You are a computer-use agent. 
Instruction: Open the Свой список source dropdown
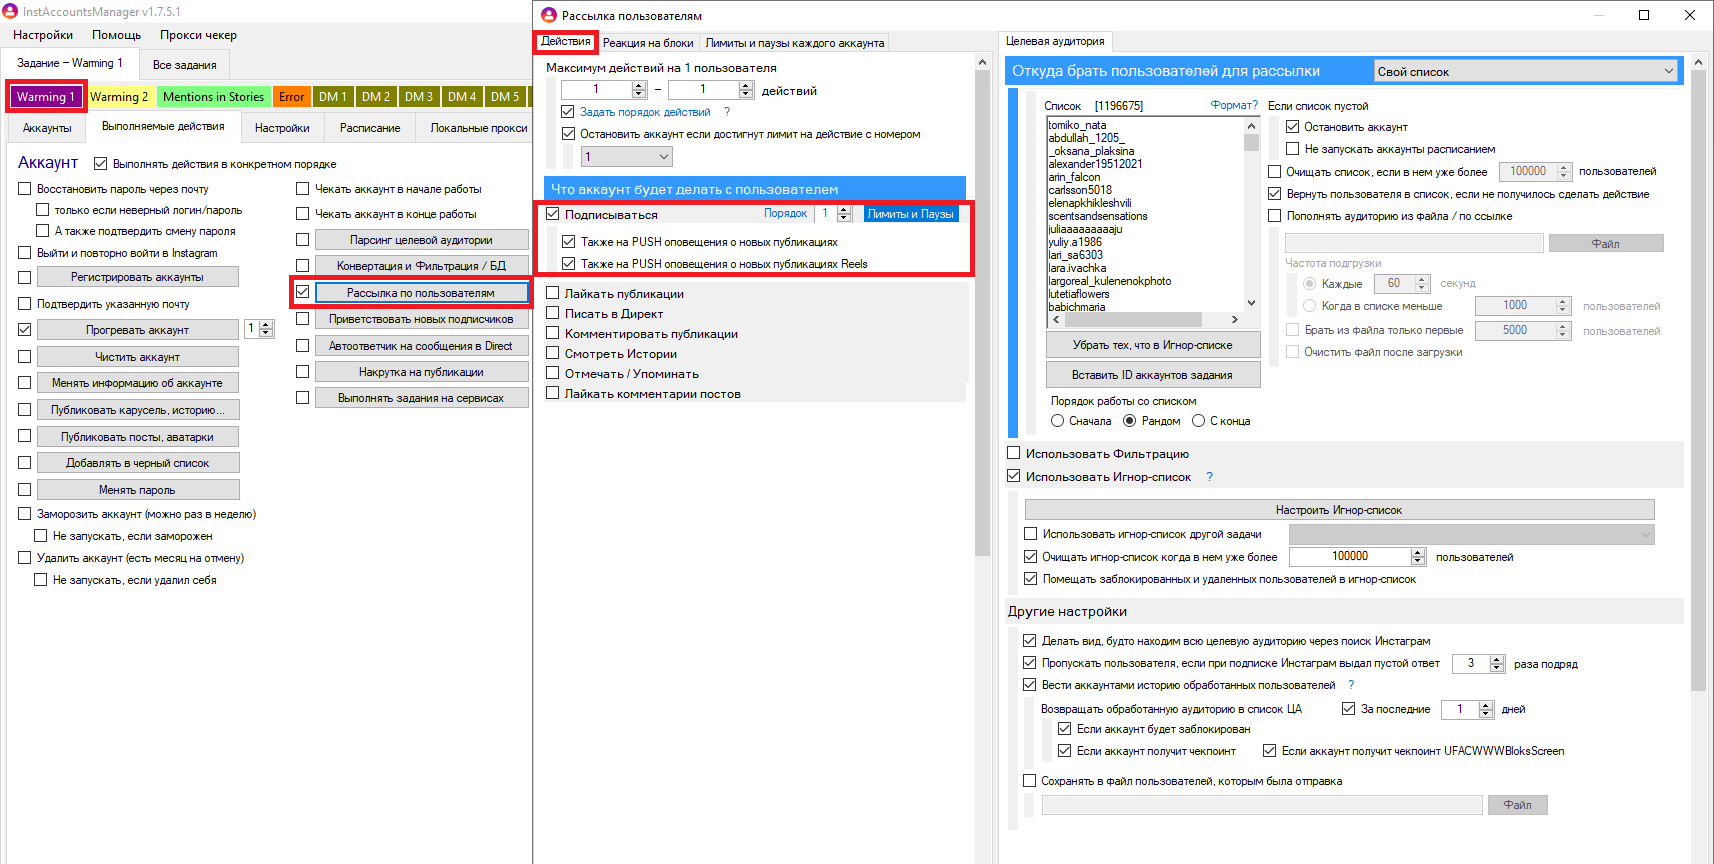[x=1525, y=71]
